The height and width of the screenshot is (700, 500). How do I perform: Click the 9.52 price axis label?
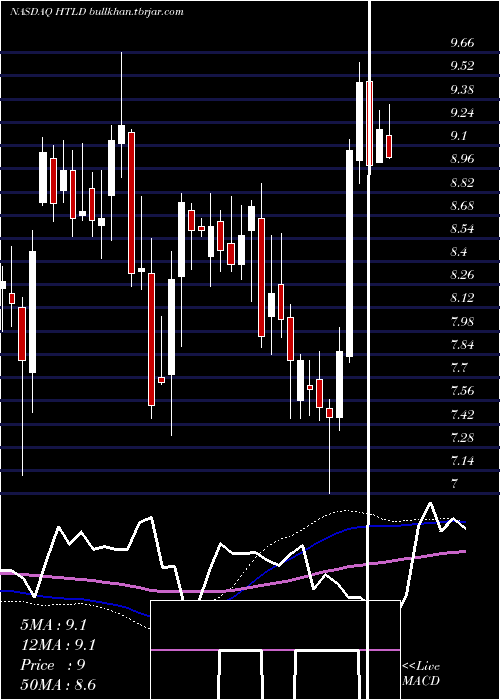462,66
